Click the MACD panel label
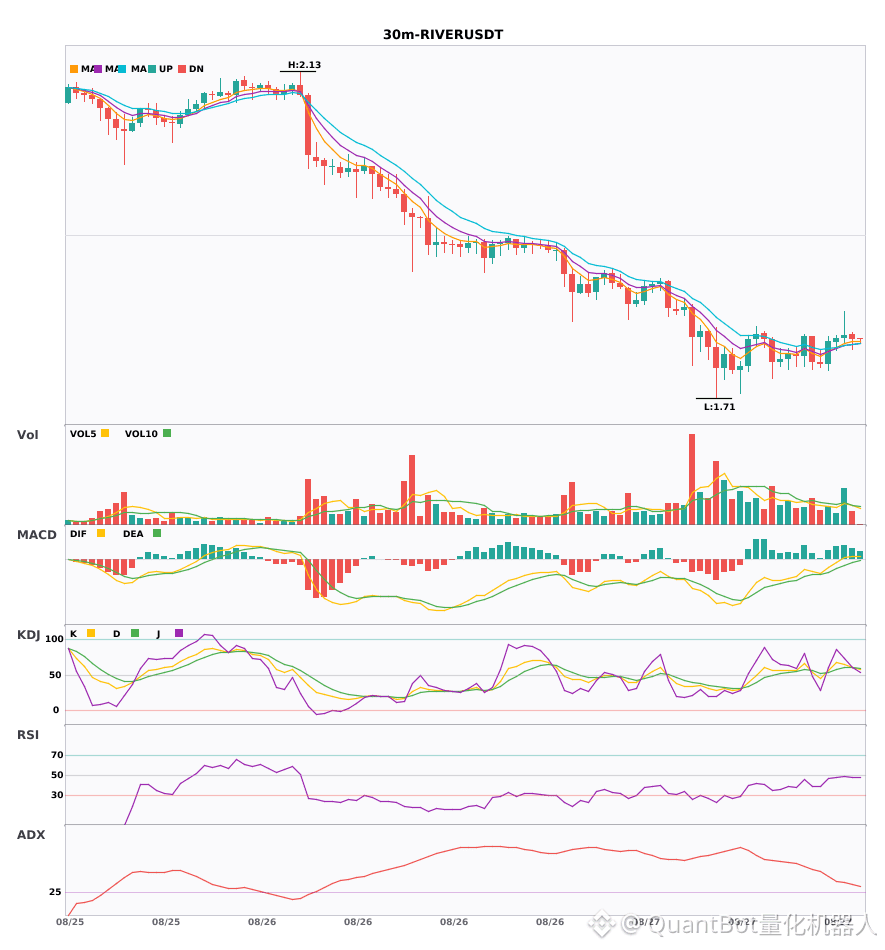Image resolution: width=885 pixels, height=950 pixels. [36, 535]
